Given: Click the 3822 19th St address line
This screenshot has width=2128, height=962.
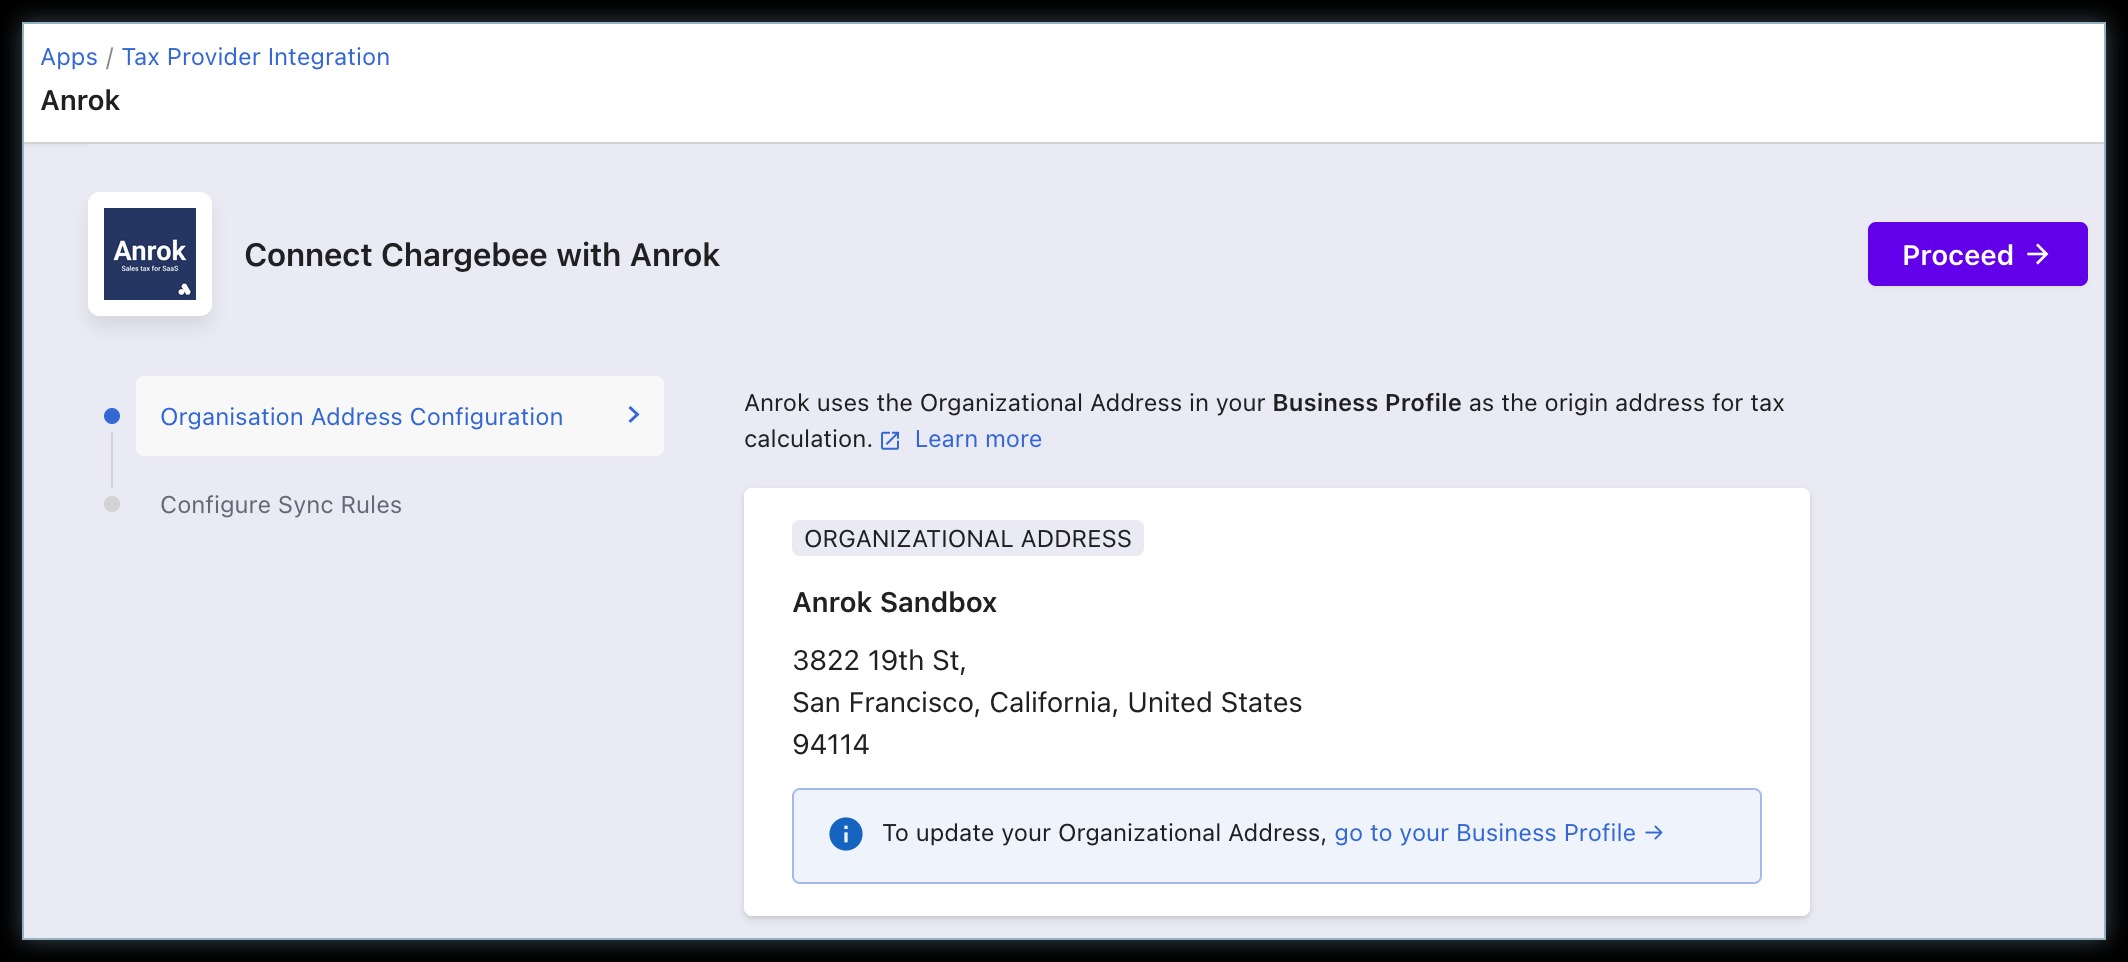Looking at the screenshot, I should click(x=878, y=661).
